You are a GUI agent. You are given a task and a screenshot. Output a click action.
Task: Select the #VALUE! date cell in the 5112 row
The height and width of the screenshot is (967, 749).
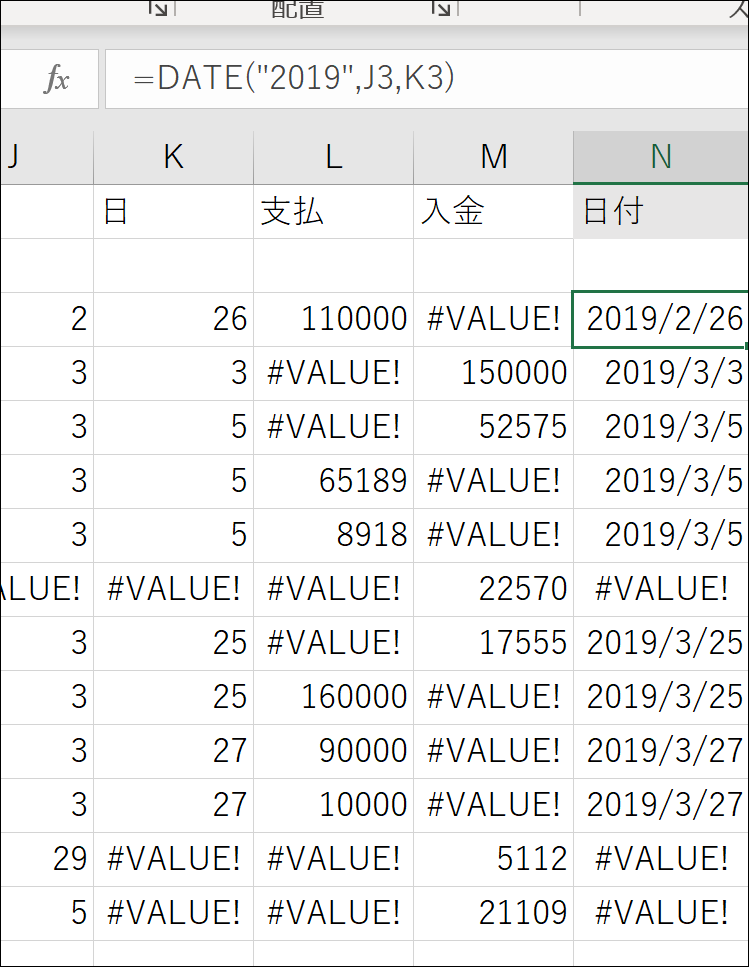[661, 859]
